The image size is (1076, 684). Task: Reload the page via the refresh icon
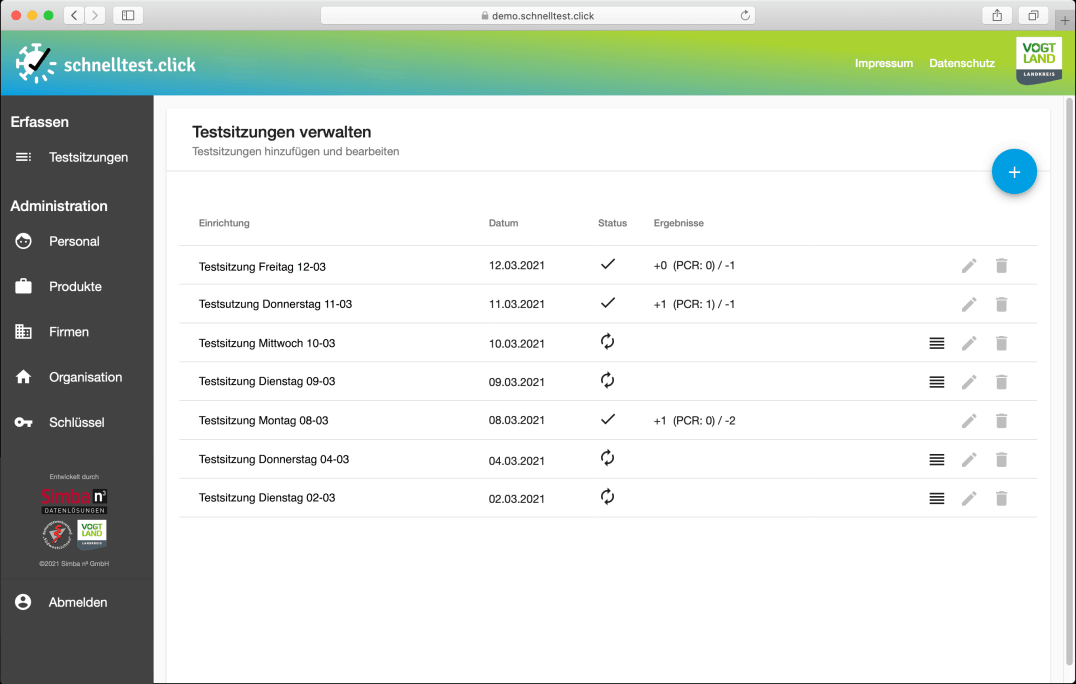[x=743, y=15]
